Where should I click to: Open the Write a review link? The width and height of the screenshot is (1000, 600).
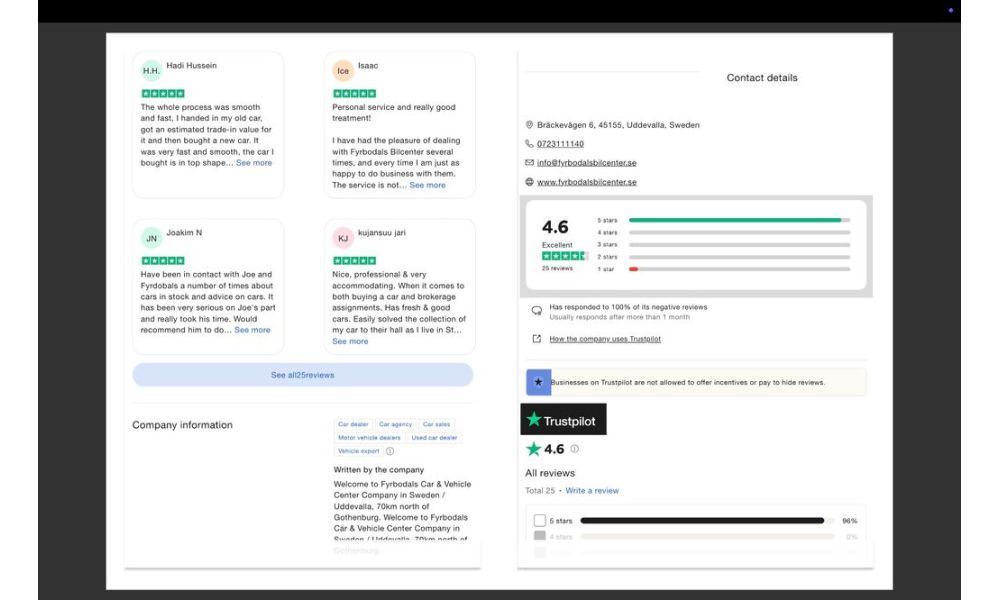pos(592,491)
